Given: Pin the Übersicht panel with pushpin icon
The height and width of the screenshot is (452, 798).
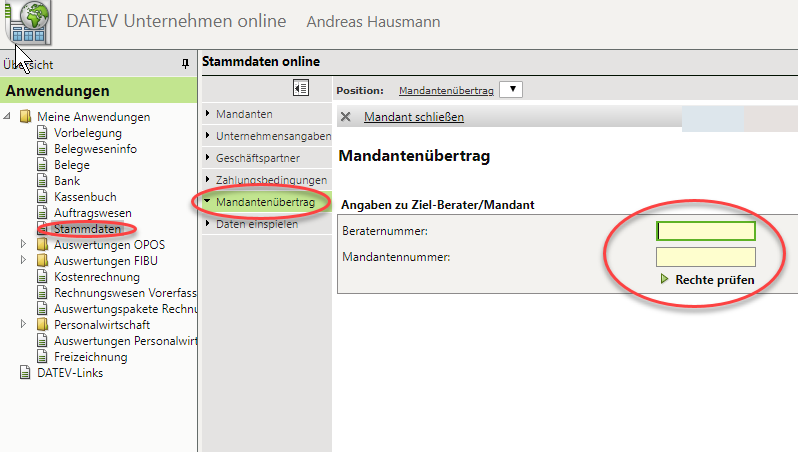Looking at the screenshot, I should pyautogui.click(x=185, y=64).
